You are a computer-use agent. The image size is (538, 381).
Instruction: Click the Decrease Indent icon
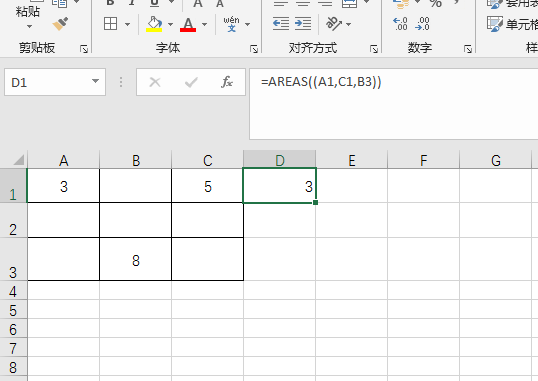tap(281, 24)
